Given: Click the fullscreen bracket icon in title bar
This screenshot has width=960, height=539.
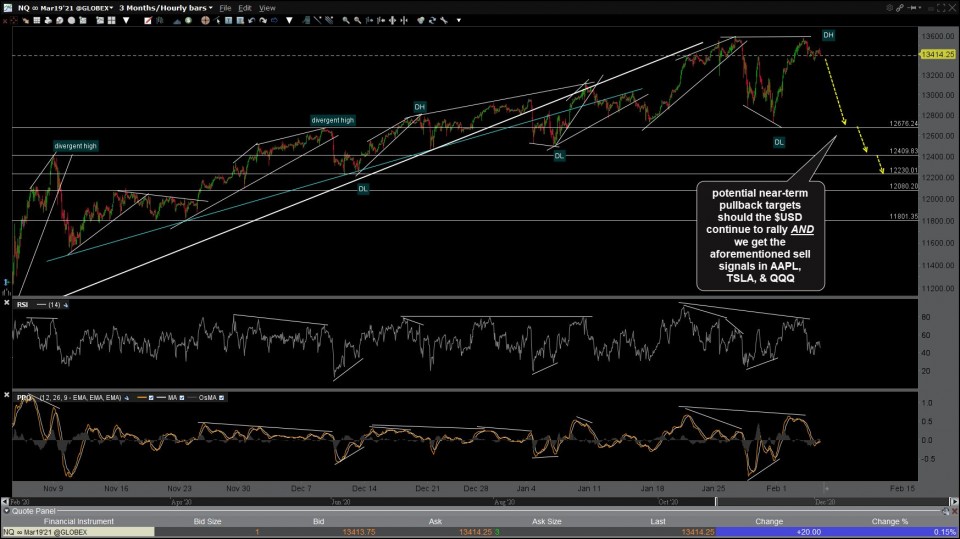Looking at the screenshot, I should coord(942,8).
